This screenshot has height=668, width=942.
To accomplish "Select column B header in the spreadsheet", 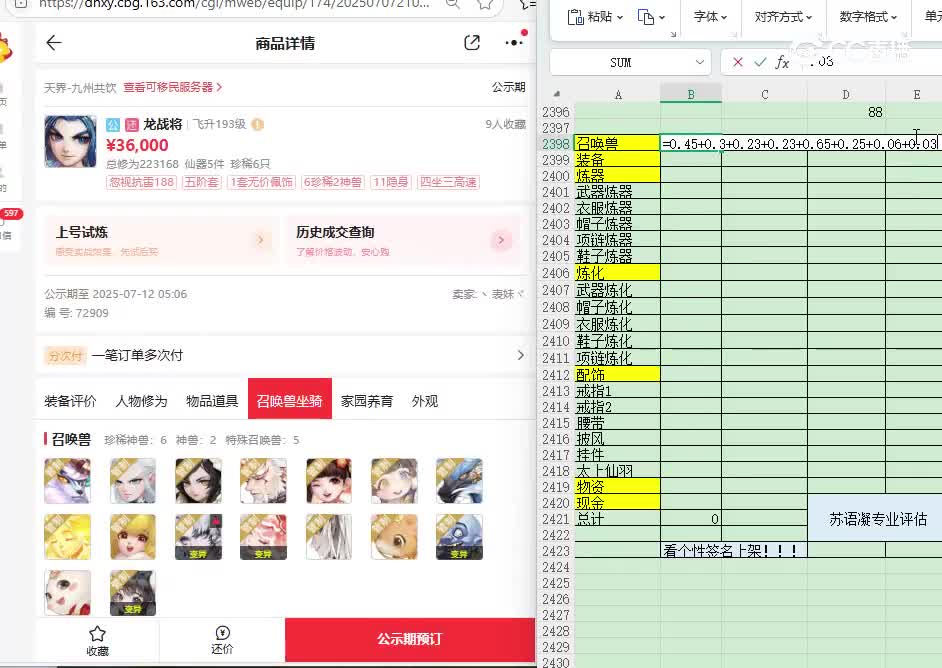I will [691, 94].
